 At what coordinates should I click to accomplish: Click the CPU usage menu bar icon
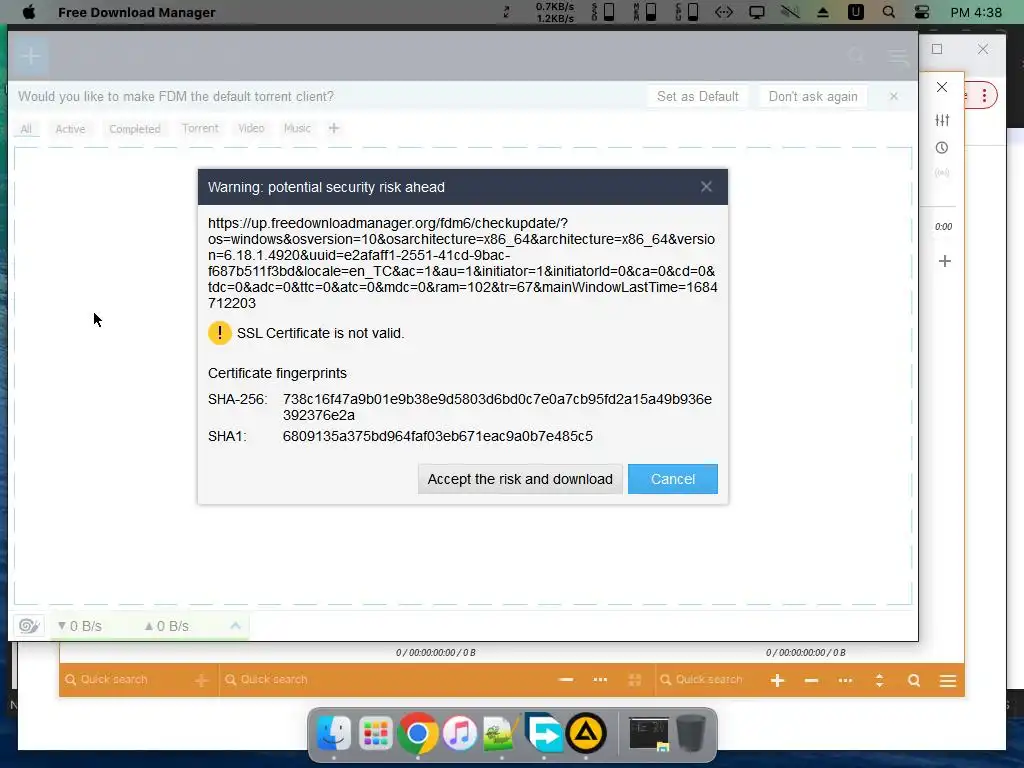(687, 12)
